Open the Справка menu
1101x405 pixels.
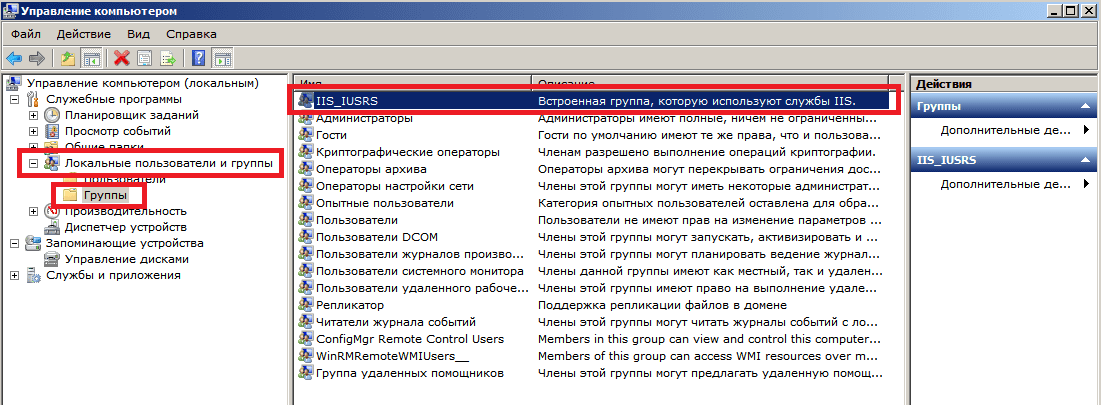tap(192, 34)
